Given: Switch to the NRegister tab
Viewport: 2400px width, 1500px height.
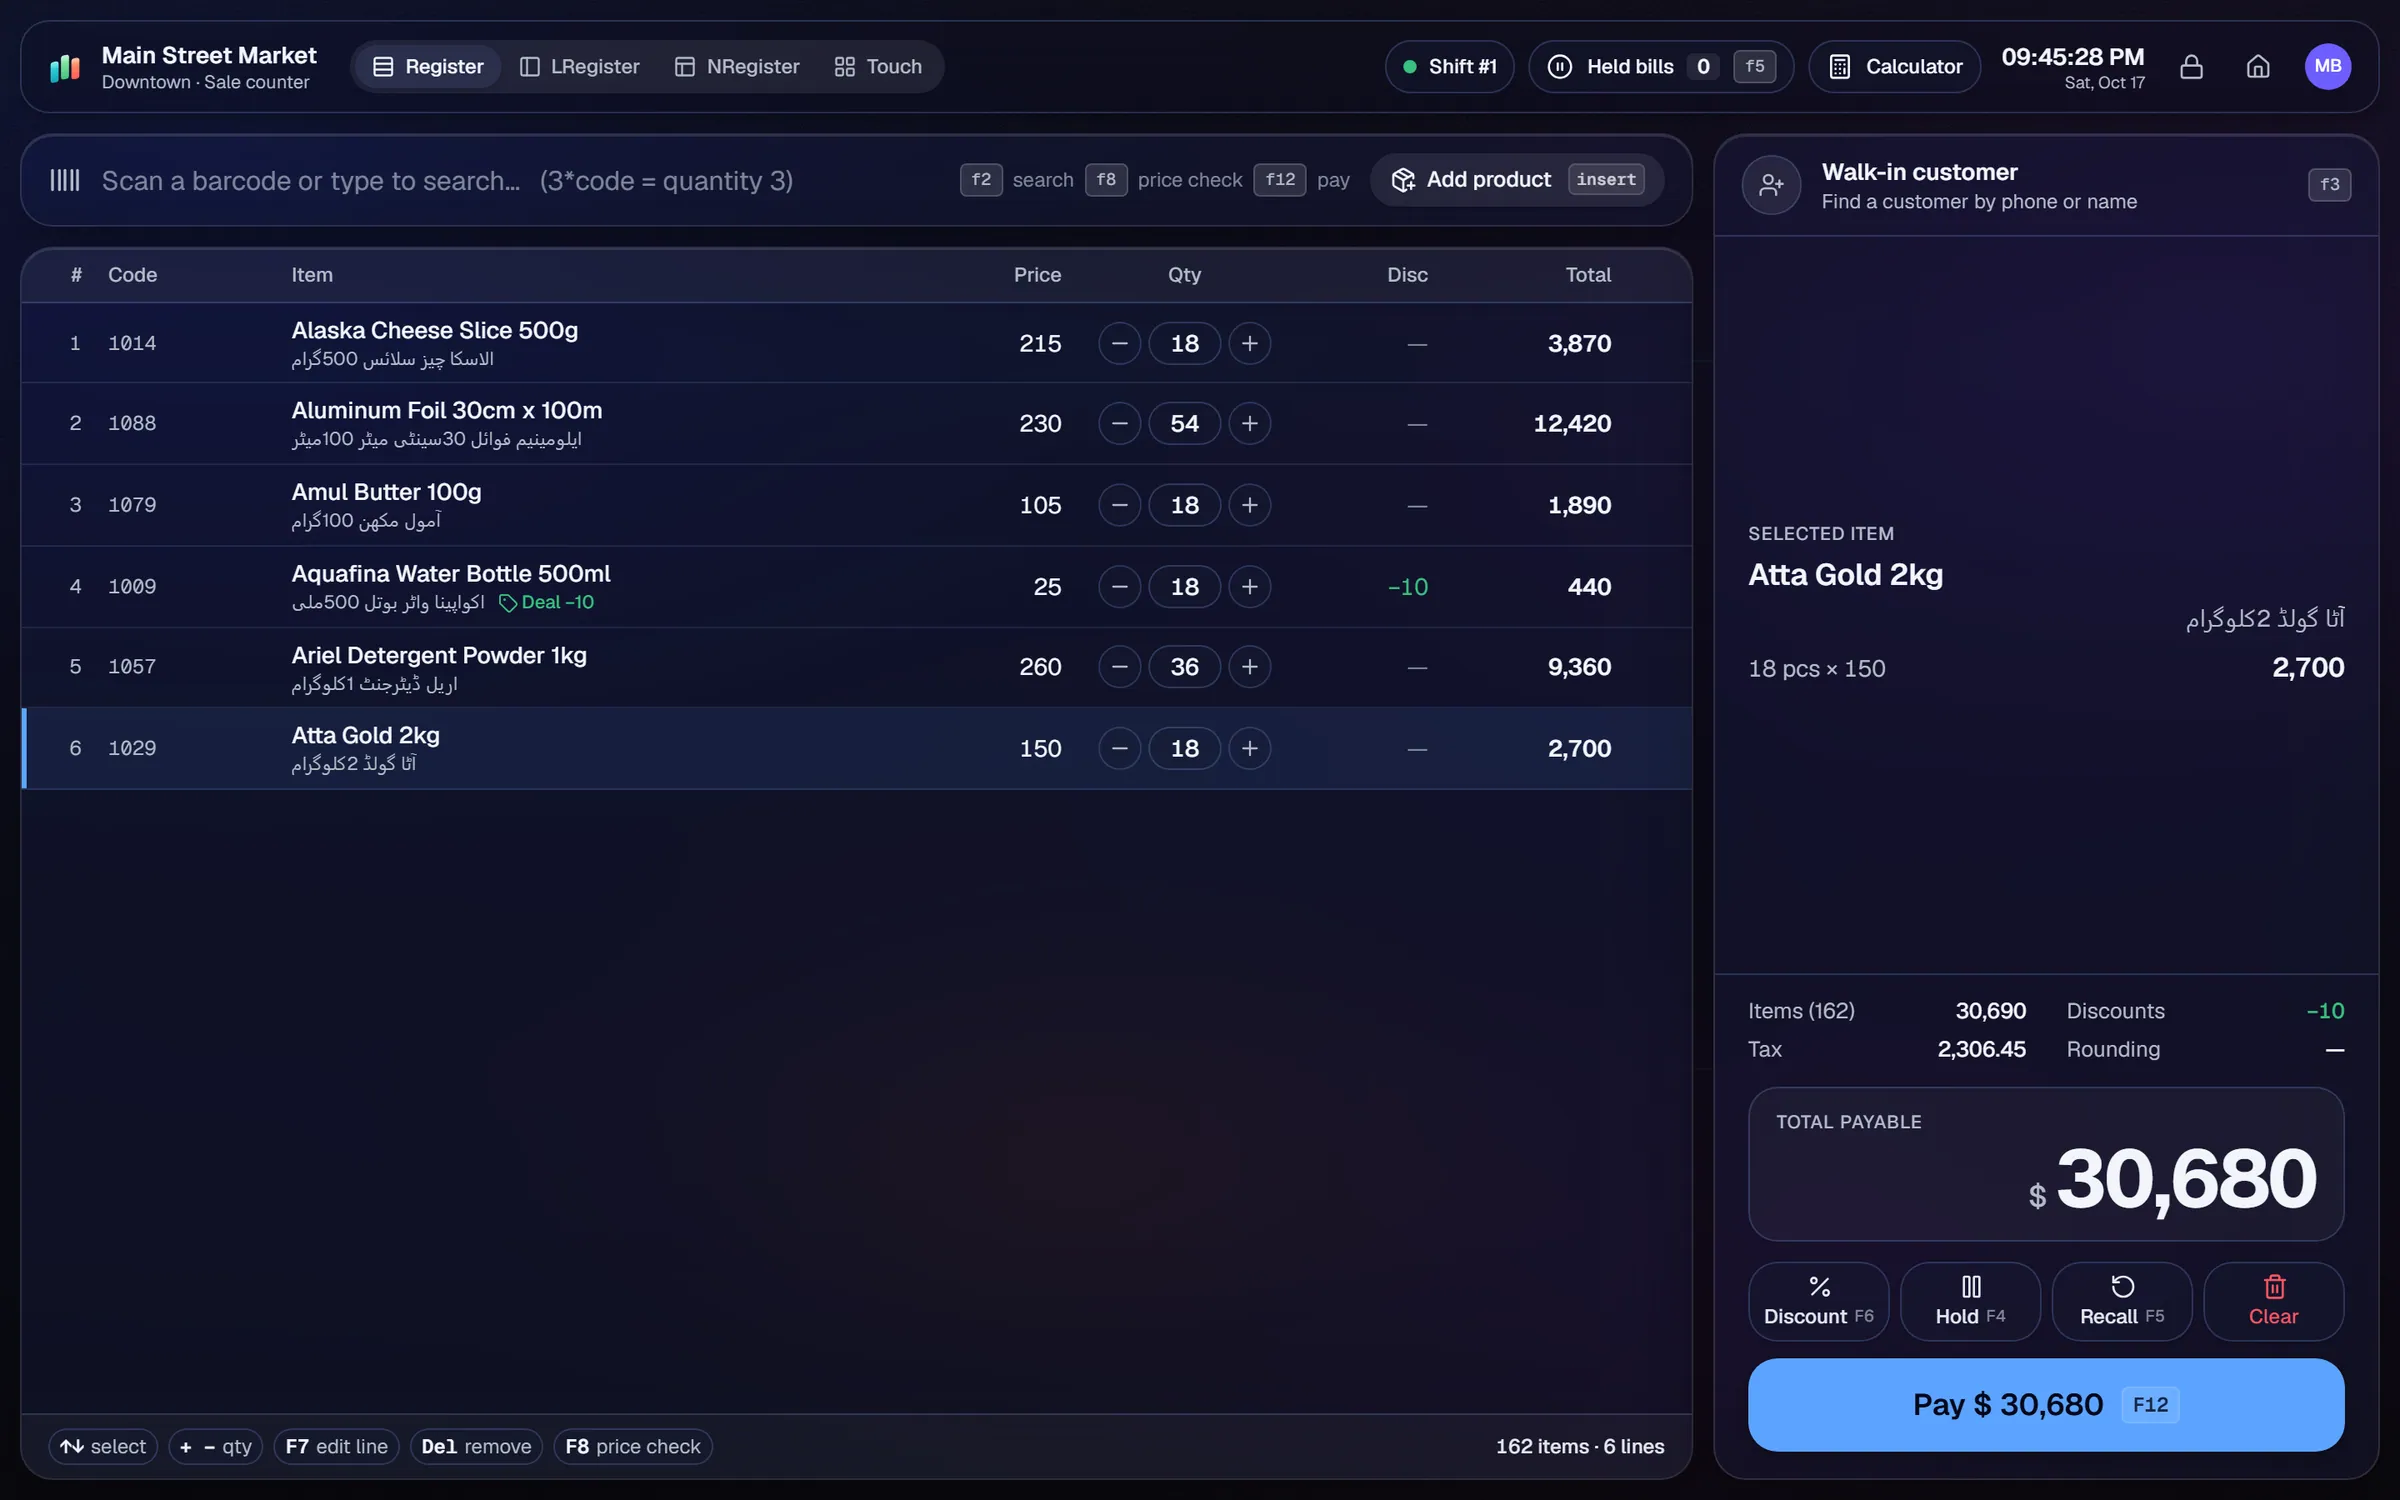Looking at the screenshot, I should (x=737, y=66).
